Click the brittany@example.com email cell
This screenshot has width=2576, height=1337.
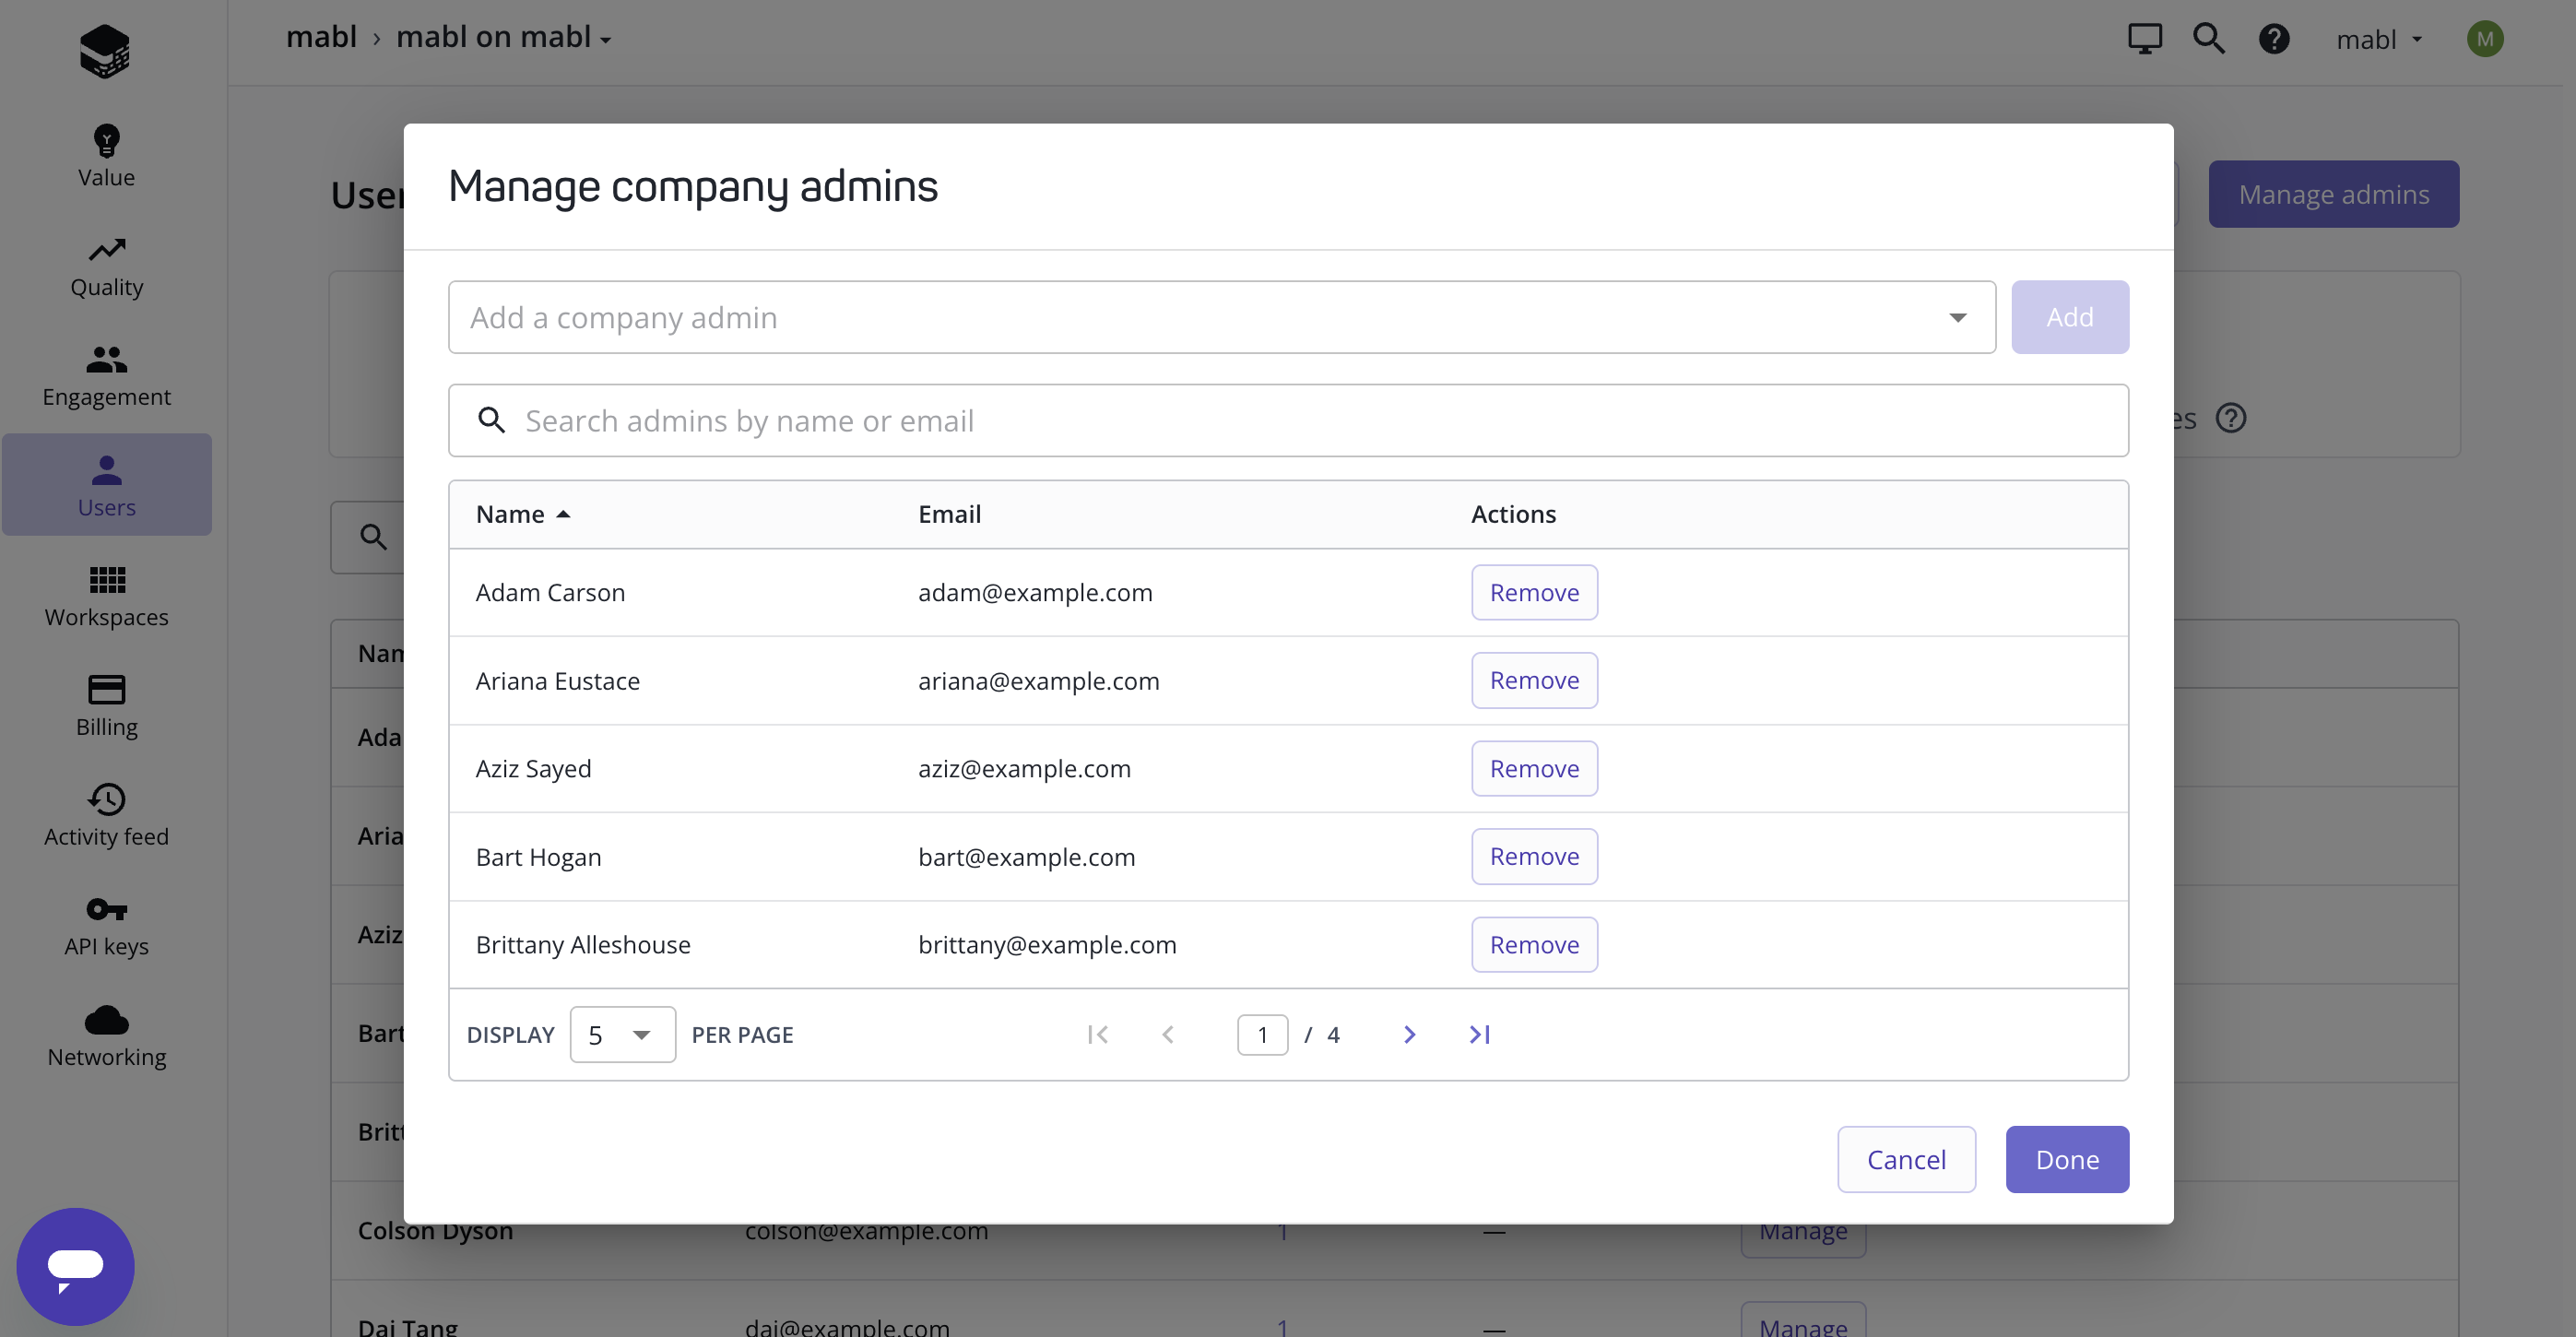click(x=1047, y=944)
